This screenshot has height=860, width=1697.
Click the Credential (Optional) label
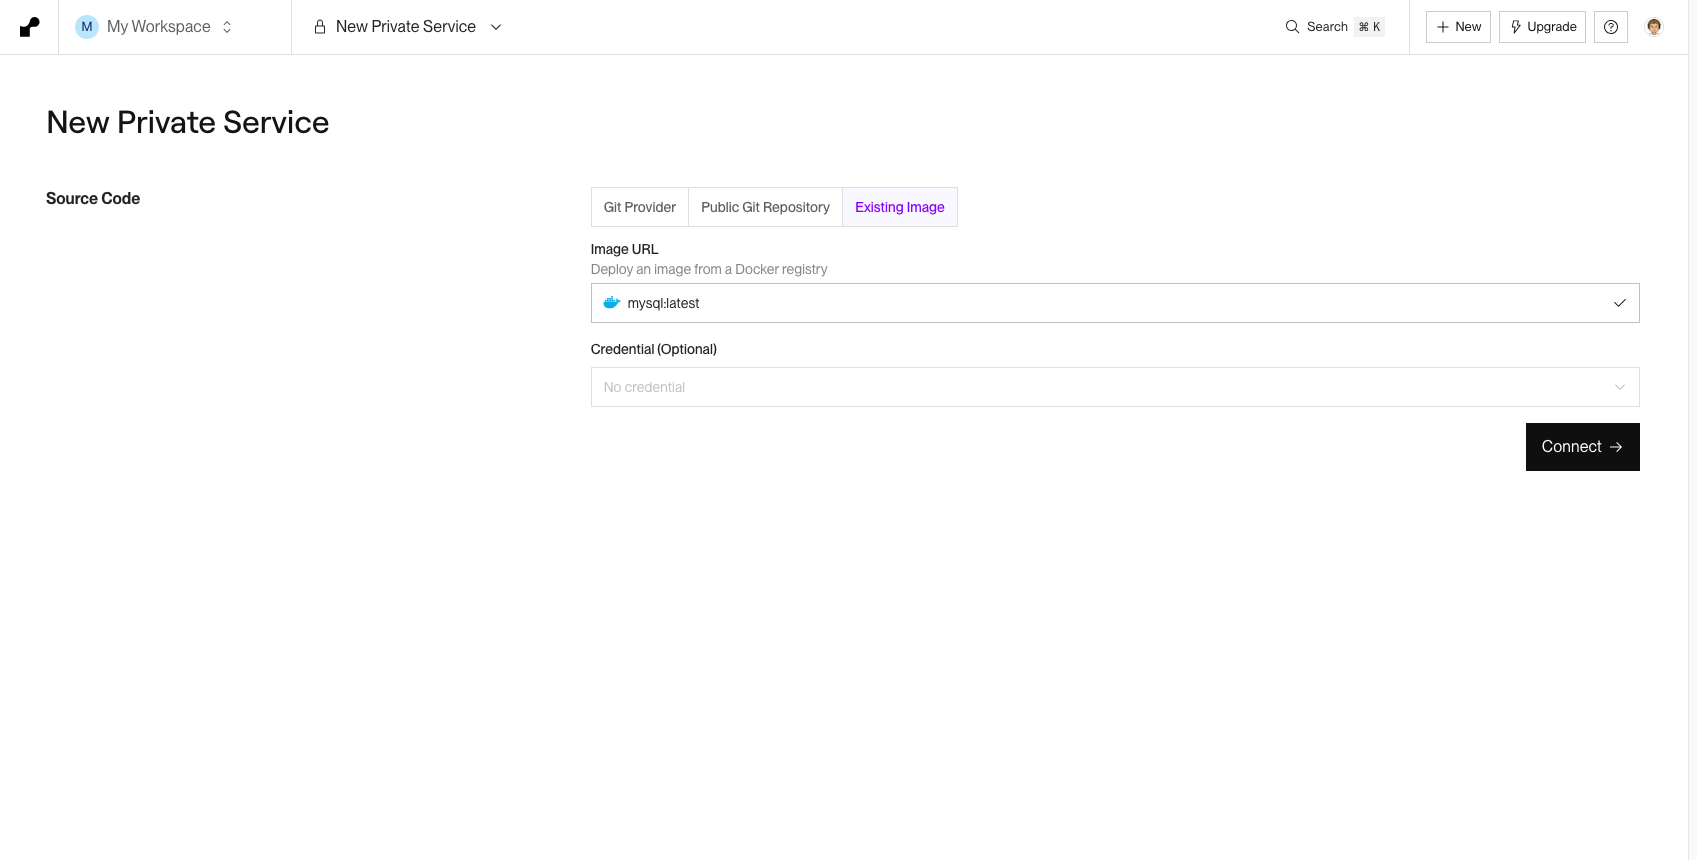pyautogui.click(x=654, y=349)
